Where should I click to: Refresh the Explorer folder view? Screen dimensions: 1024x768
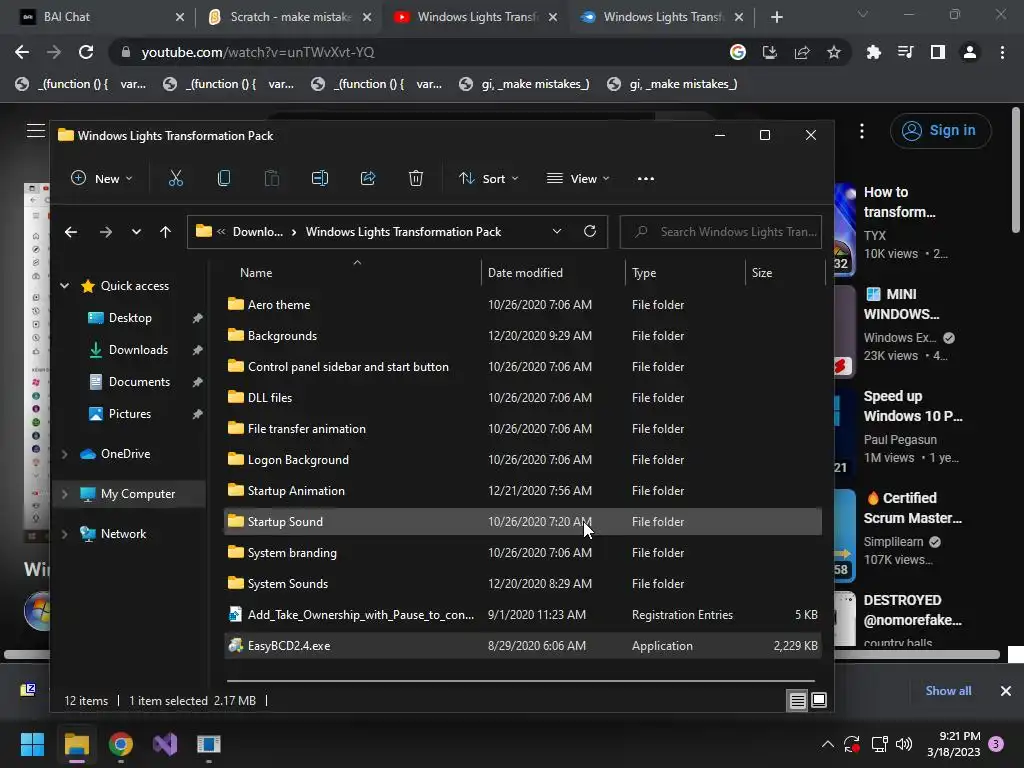tap(590, 231)
